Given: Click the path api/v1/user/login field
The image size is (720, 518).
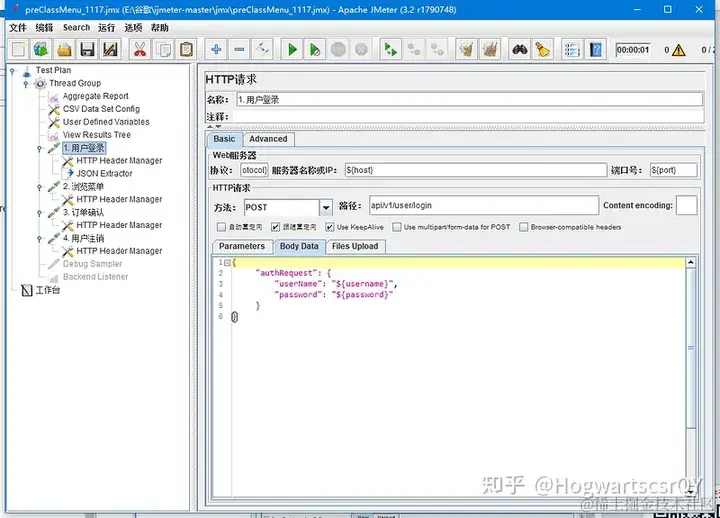Looking at the screenshot, I should (484, 205).
